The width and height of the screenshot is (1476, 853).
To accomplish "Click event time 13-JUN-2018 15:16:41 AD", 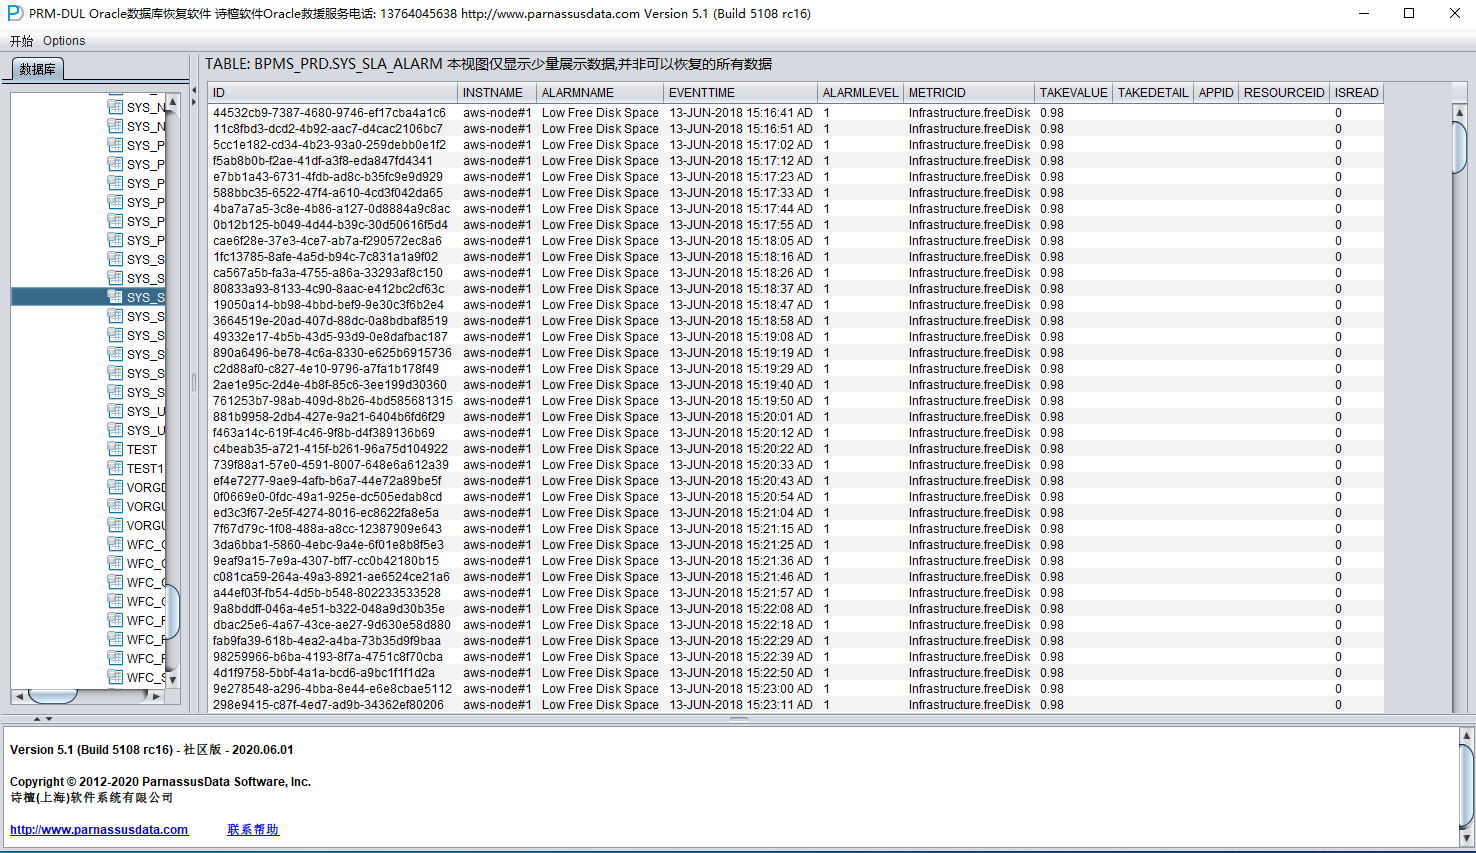I will [741, 113].
